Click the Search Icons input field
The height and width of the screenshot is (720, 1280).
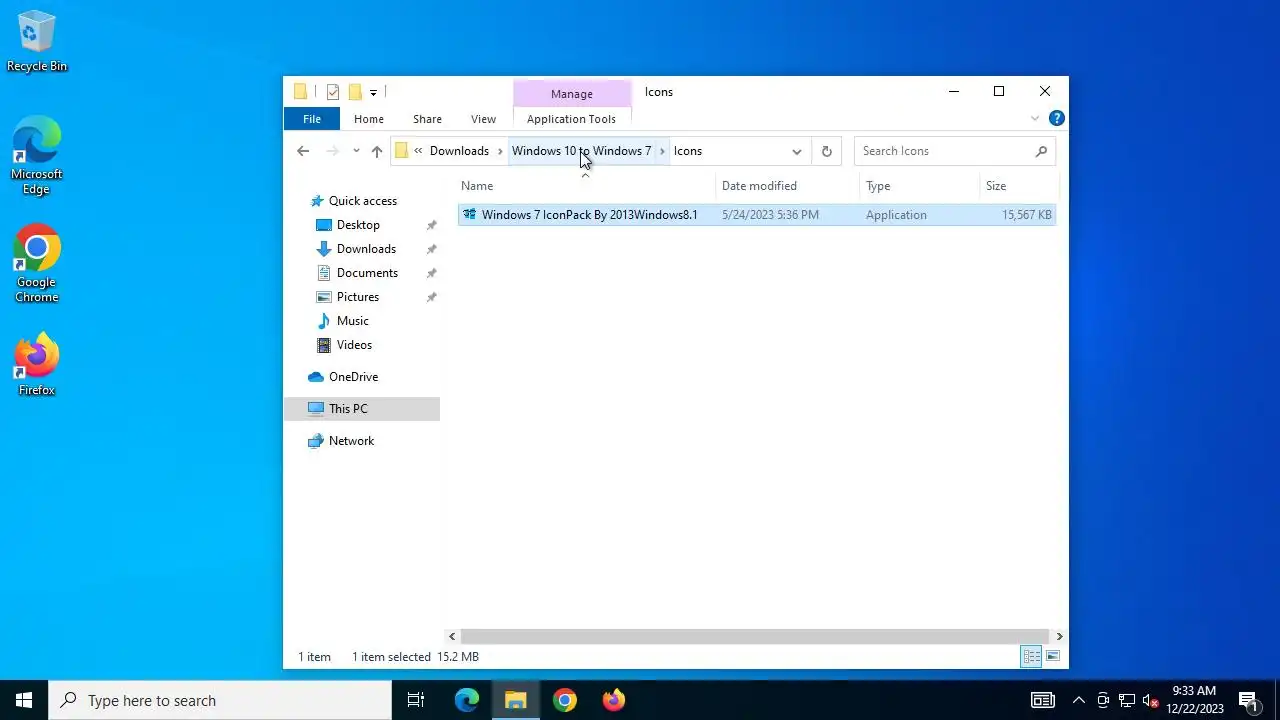coord(944,151)
